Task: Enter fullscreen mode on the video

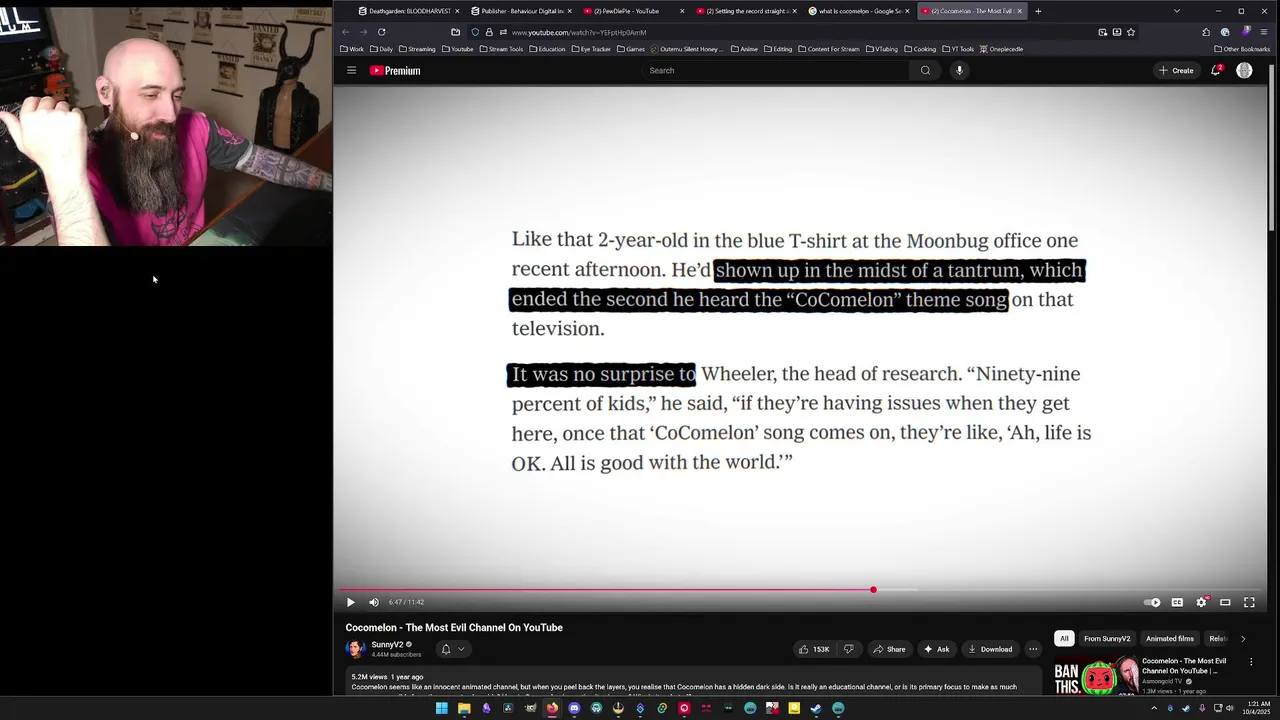Action: [x=1249, y=602]
